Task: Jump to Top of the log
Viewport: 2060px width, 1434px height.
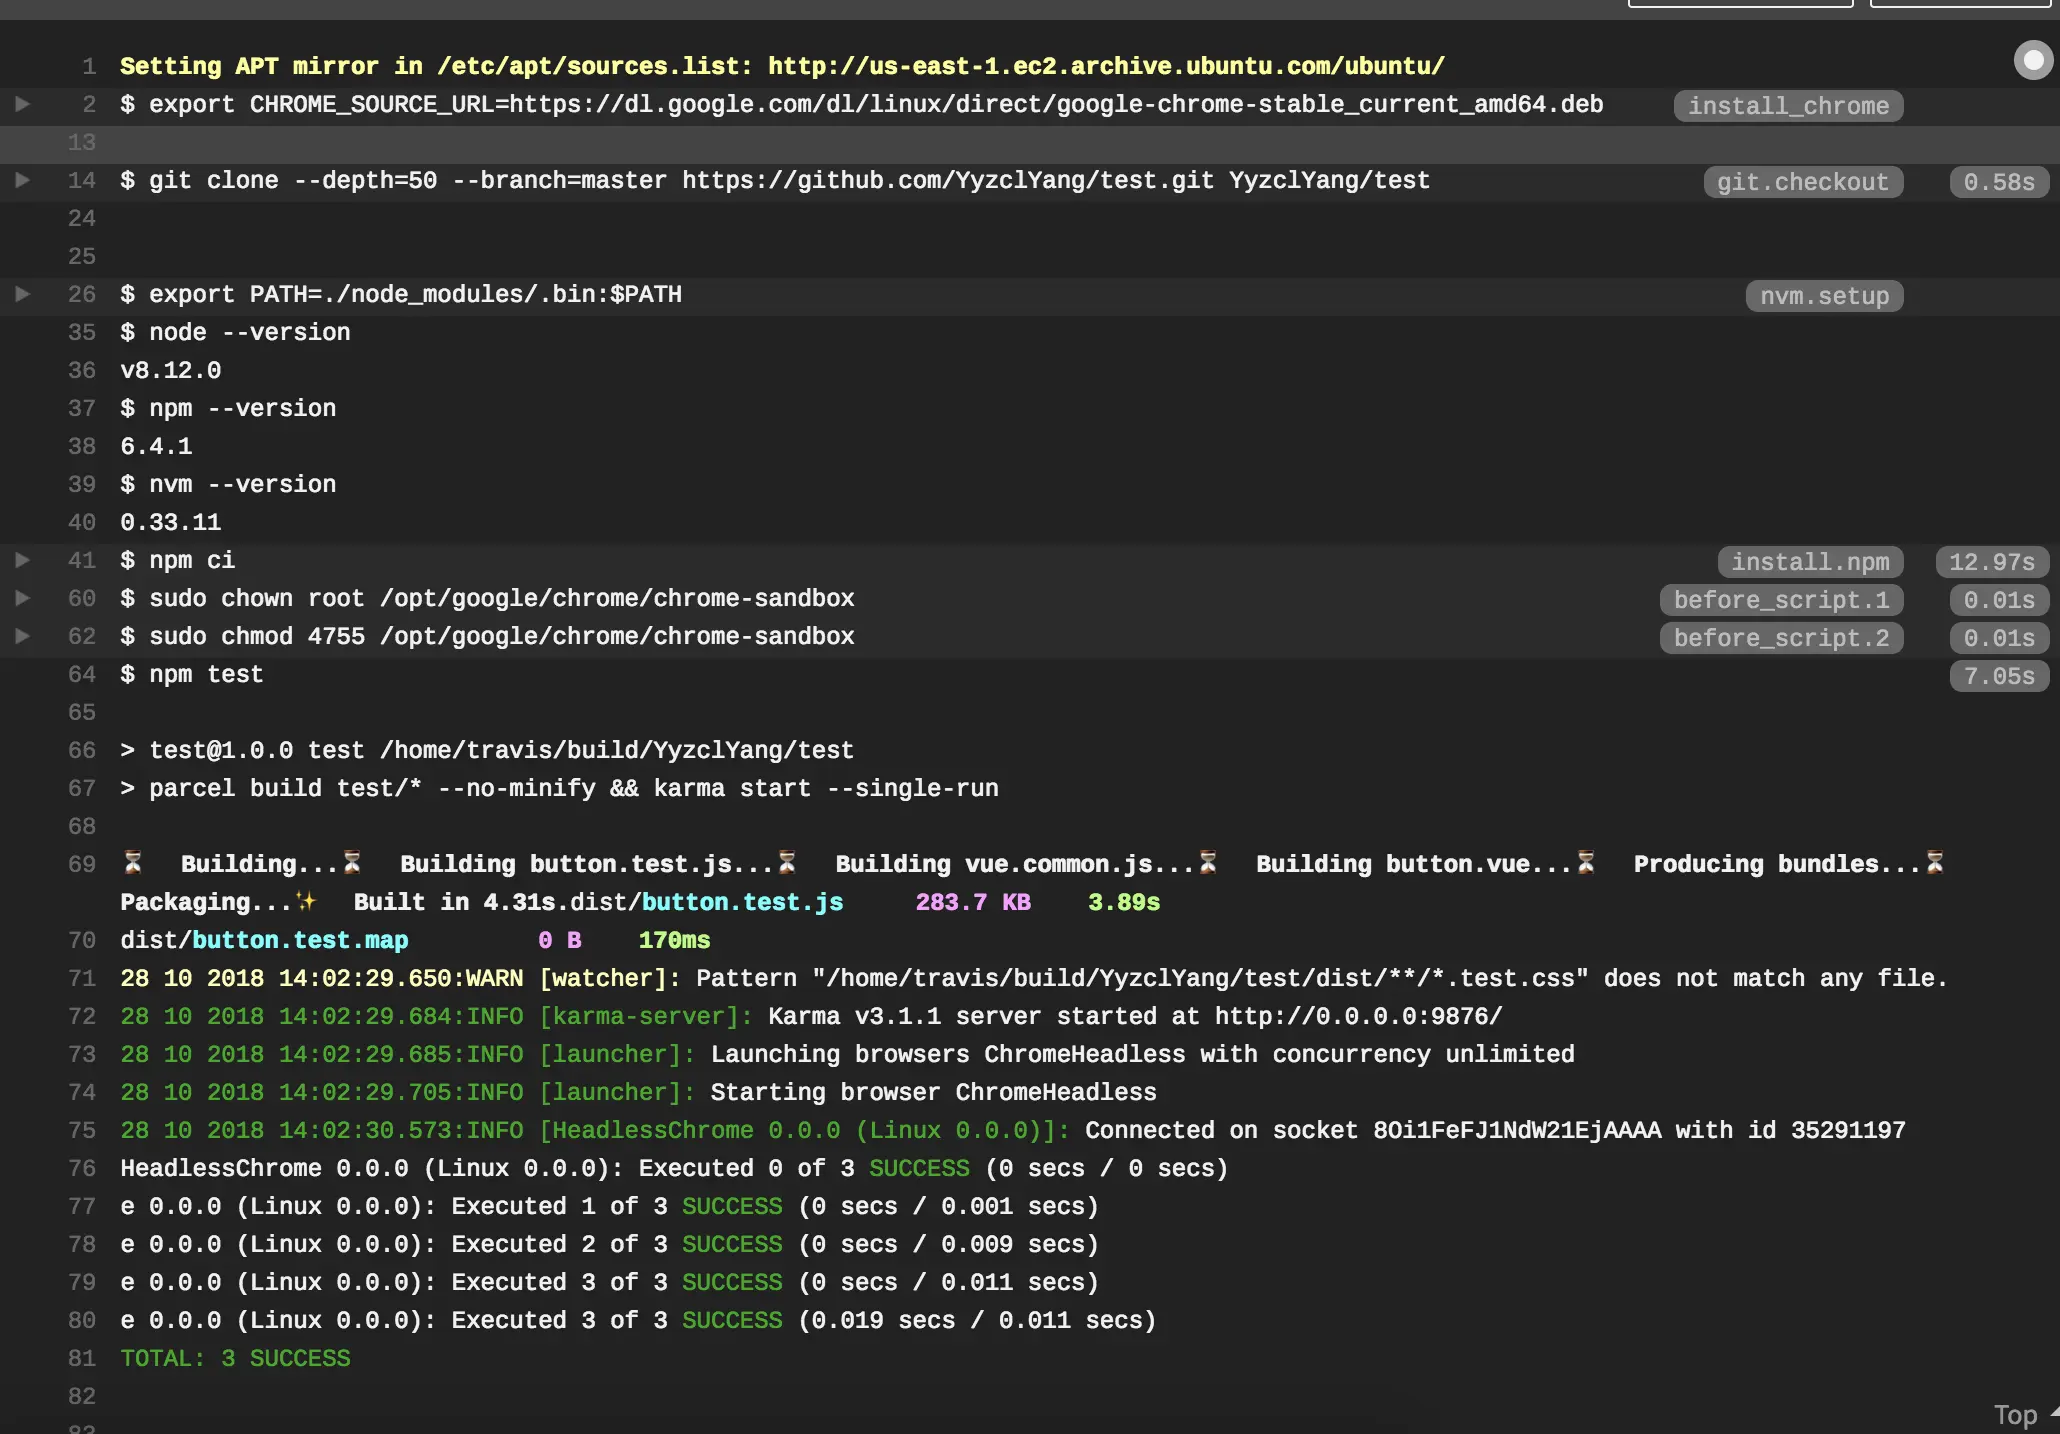Action: tap(2016, 1415)
